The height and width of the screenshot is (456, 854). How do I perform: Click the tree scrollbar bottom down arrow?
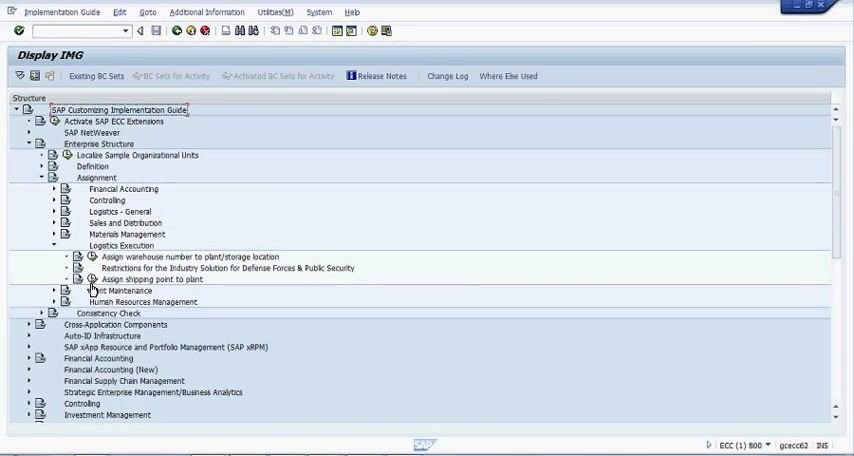(836, 417)
